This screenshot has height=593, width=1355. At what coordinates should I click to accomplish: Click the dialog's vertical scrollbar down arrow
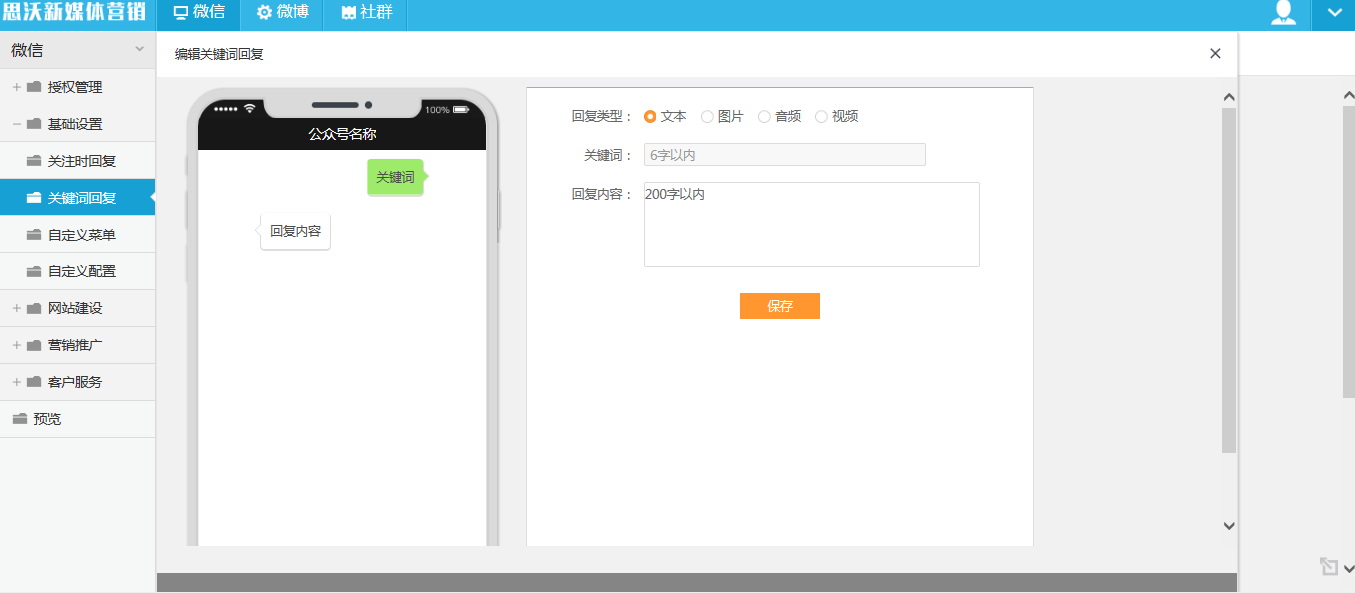coord(1229,525)
